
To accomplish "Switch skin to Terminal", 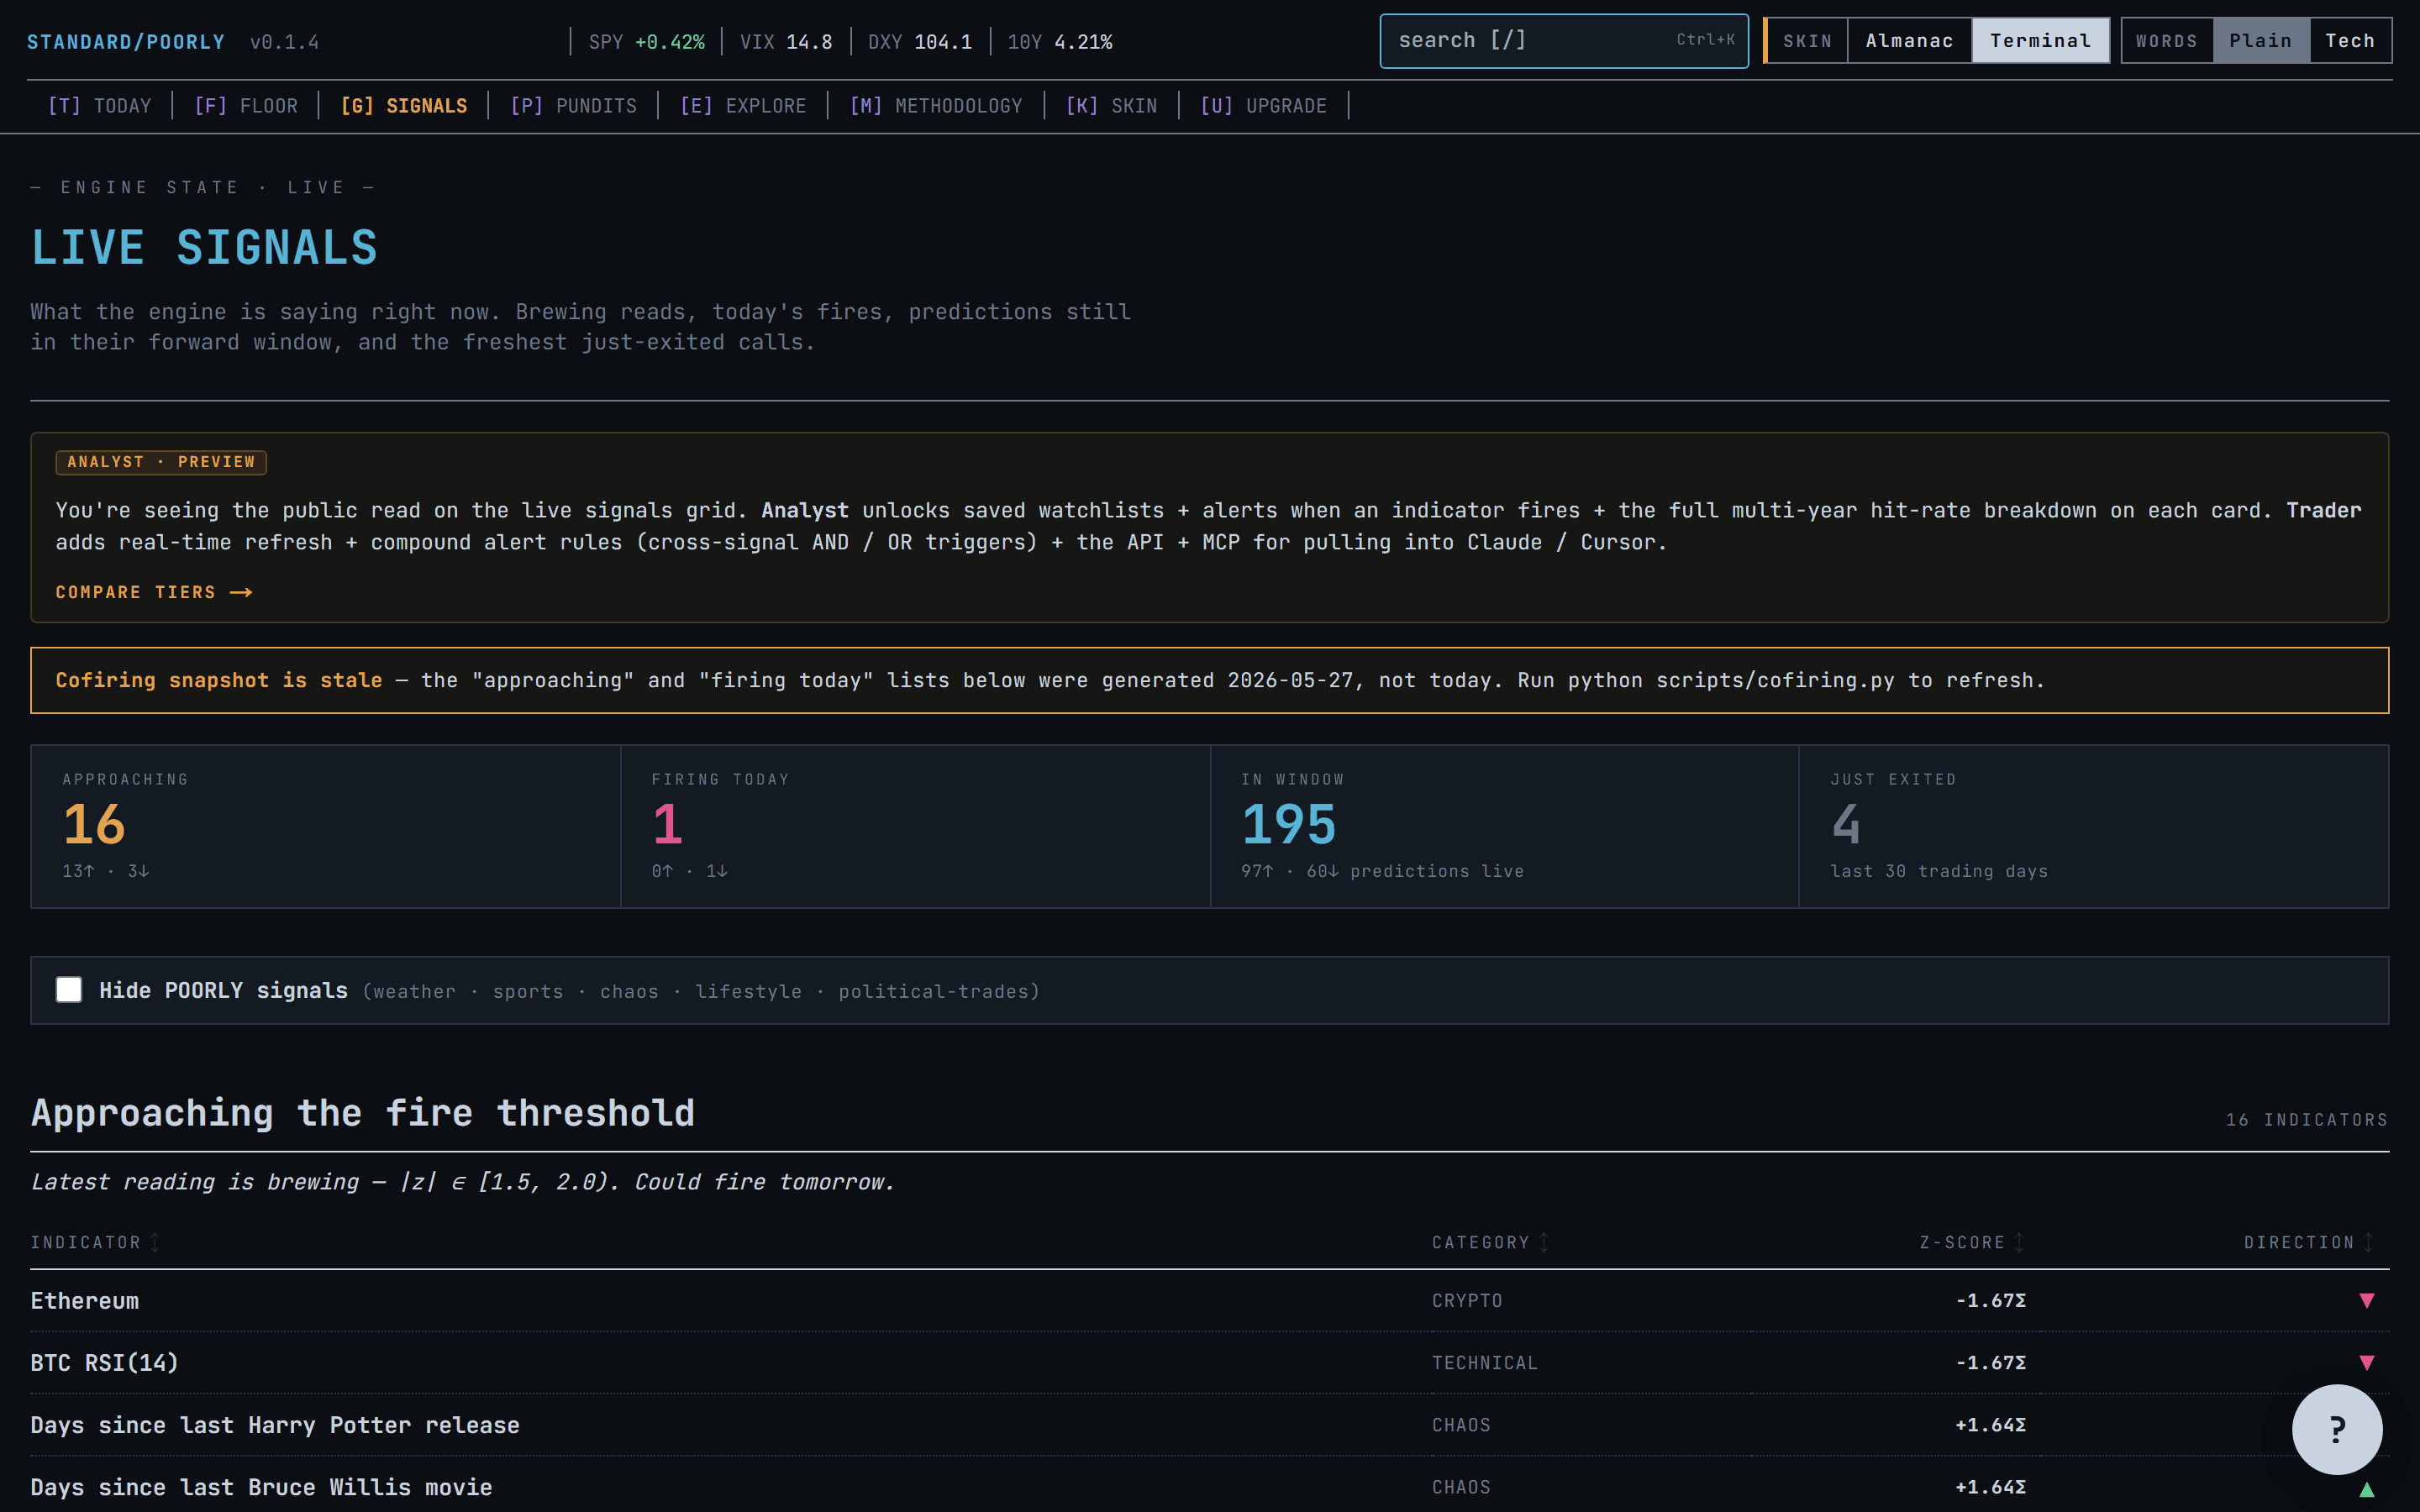I will coord(2040,41).
